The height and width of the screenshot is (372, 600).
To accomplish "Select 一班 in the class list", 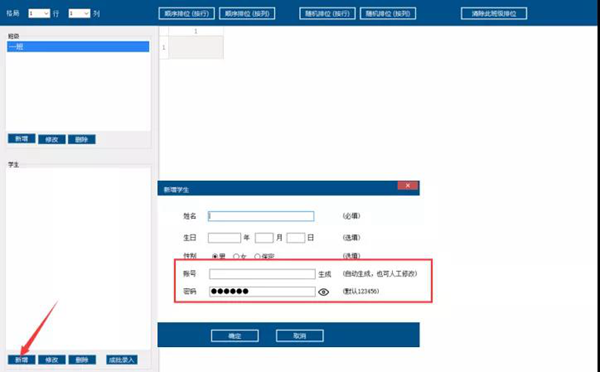I will tap(78, 47).
